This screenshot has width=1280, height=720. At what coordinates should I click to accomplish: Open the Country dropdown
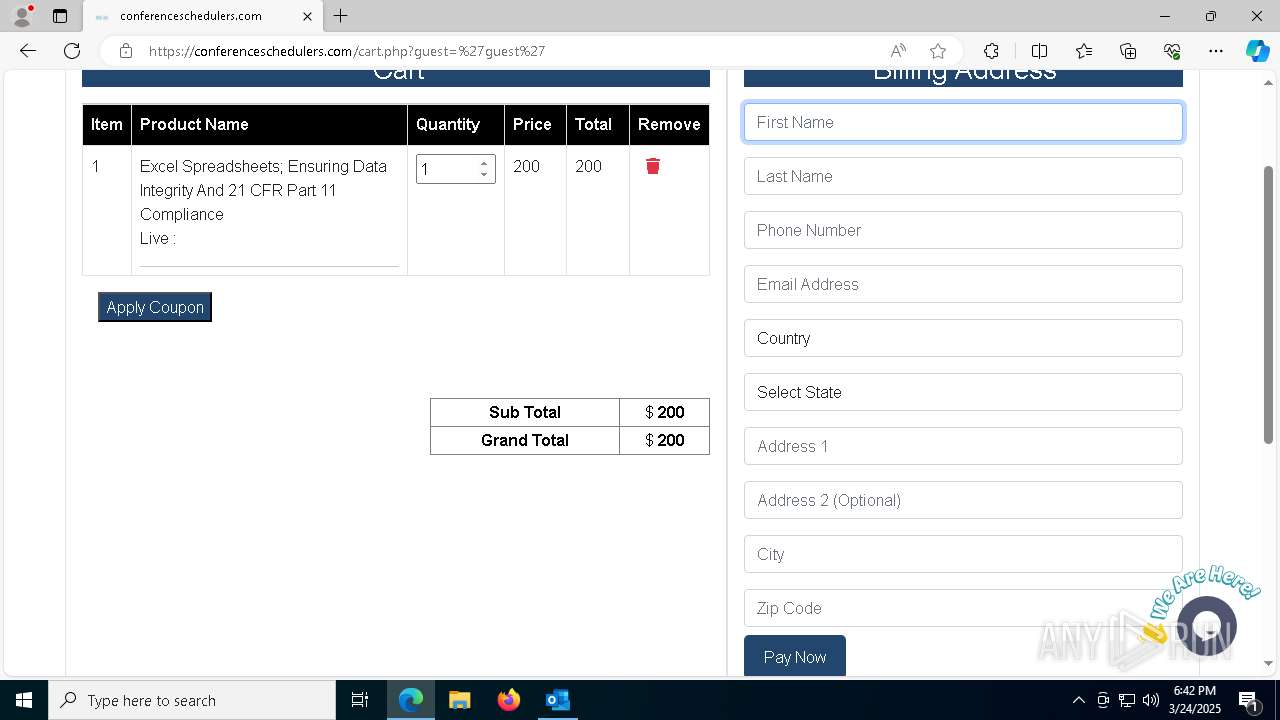[963, 338]
